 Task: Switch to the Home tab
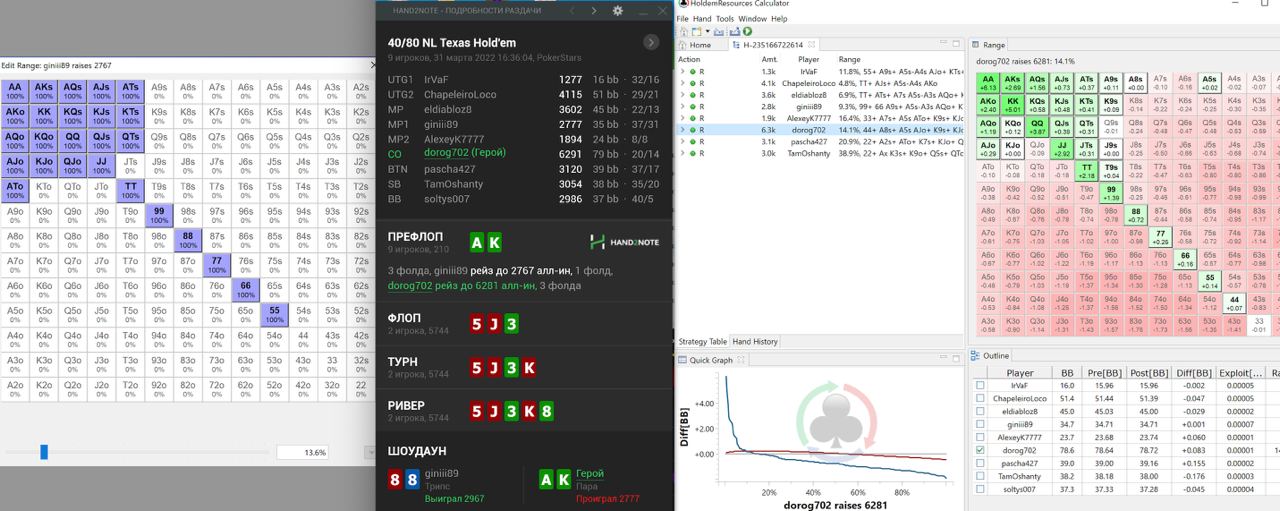click(701, 45)
